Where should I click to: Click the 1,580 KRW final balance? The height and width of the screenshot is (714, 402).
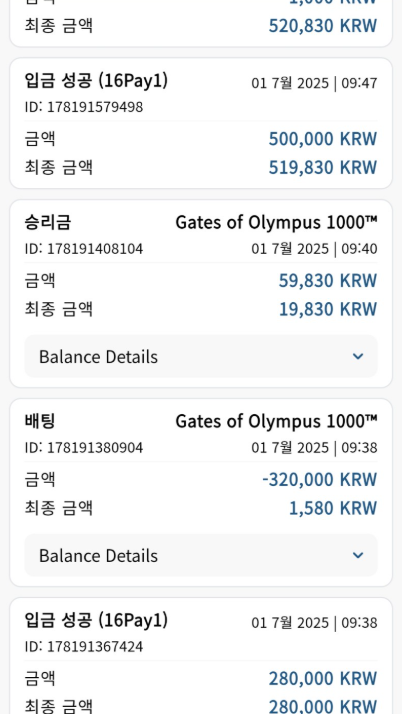[333, 508]
